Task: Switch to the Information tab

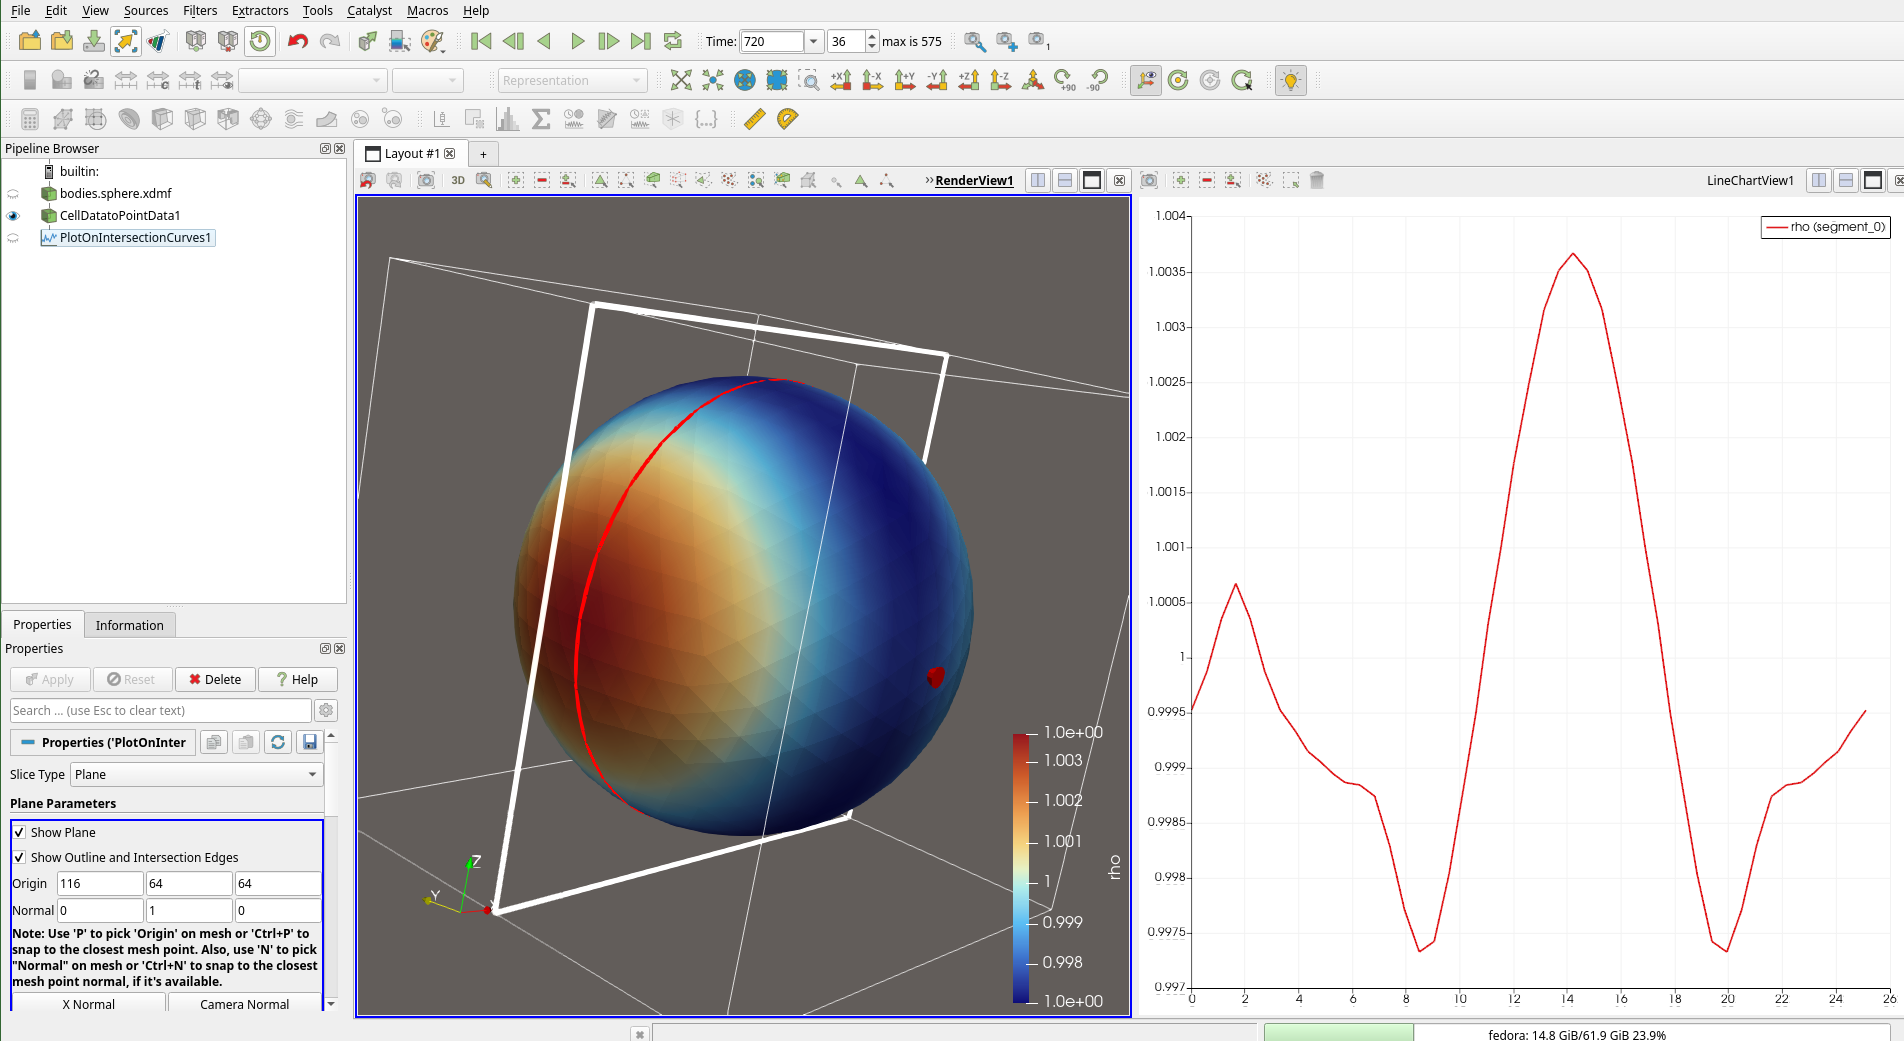Action: [129, 625]
